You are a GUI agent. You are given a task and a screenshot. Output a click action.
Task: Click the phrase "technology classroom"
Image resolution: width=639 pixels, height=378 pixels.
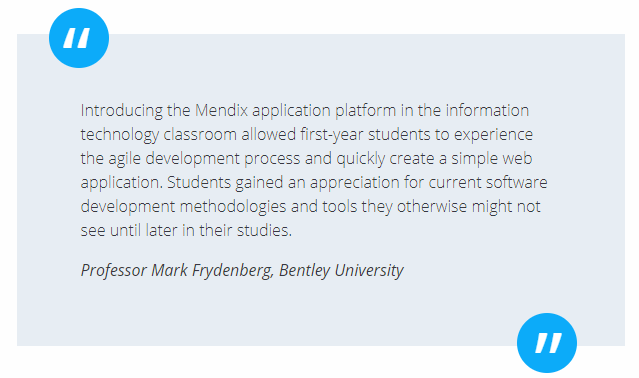159,134
